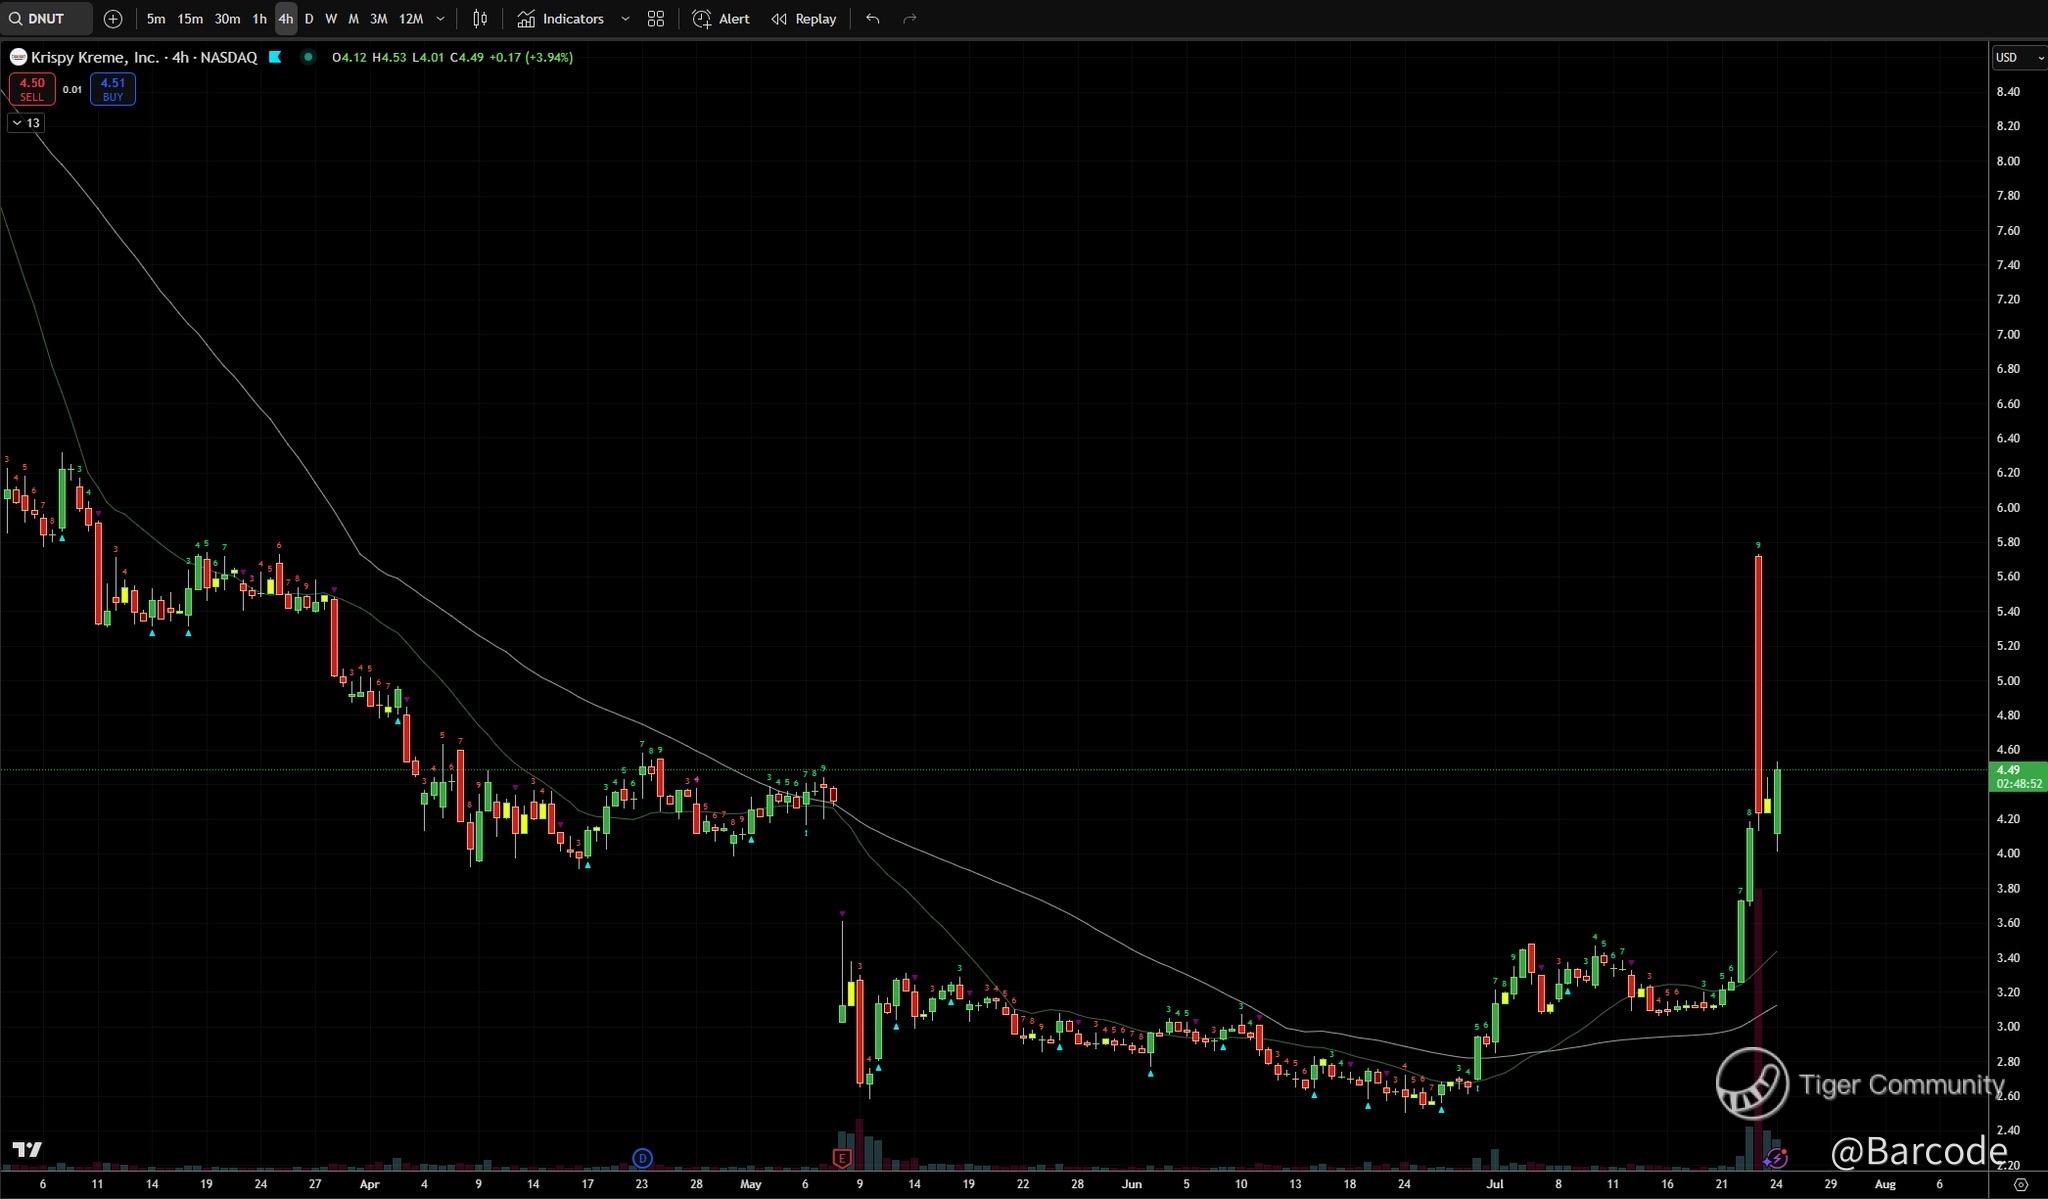Open the candlestick chart type selector
Screen dimensions: 2048x1199
(x=480, y=19)
